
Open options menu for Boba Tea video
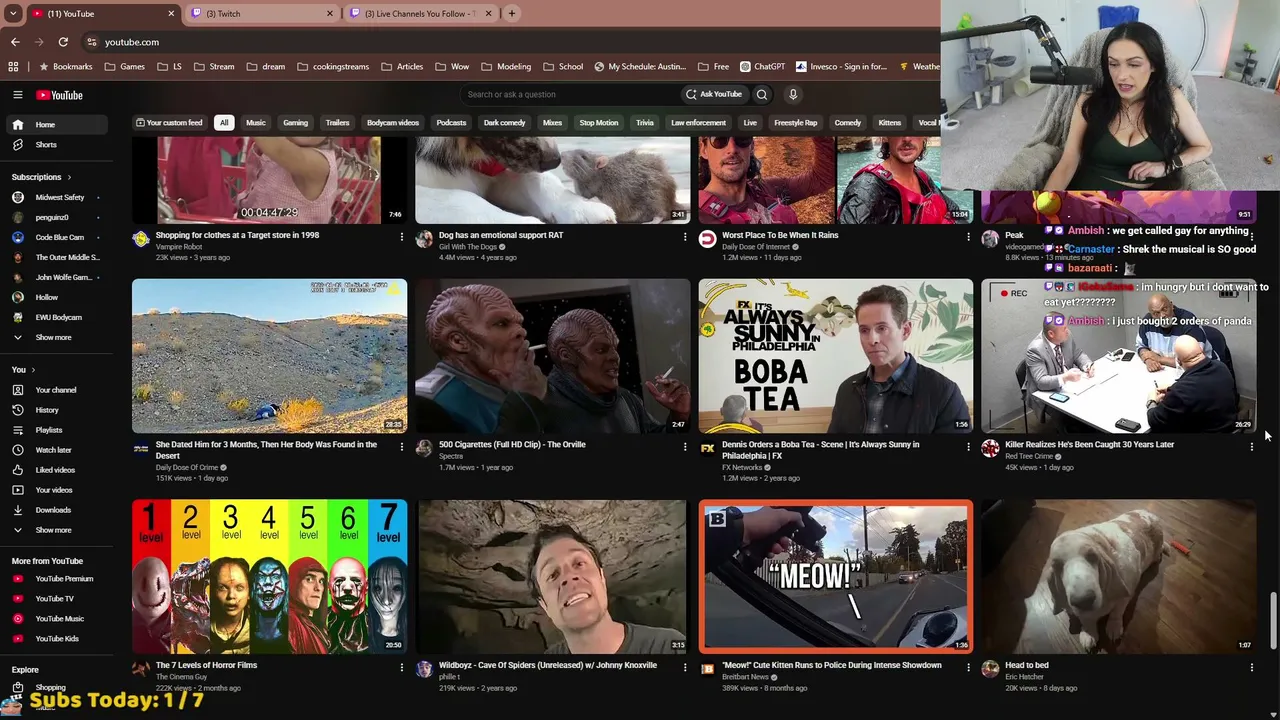coord(968,446)
